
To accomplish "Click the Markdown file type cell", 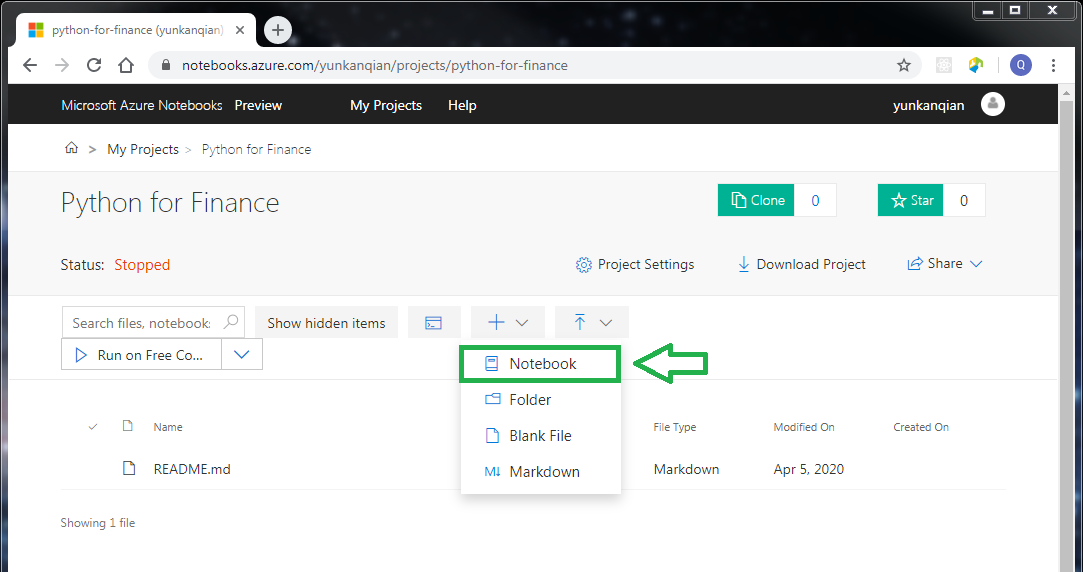I will point(687,469).
